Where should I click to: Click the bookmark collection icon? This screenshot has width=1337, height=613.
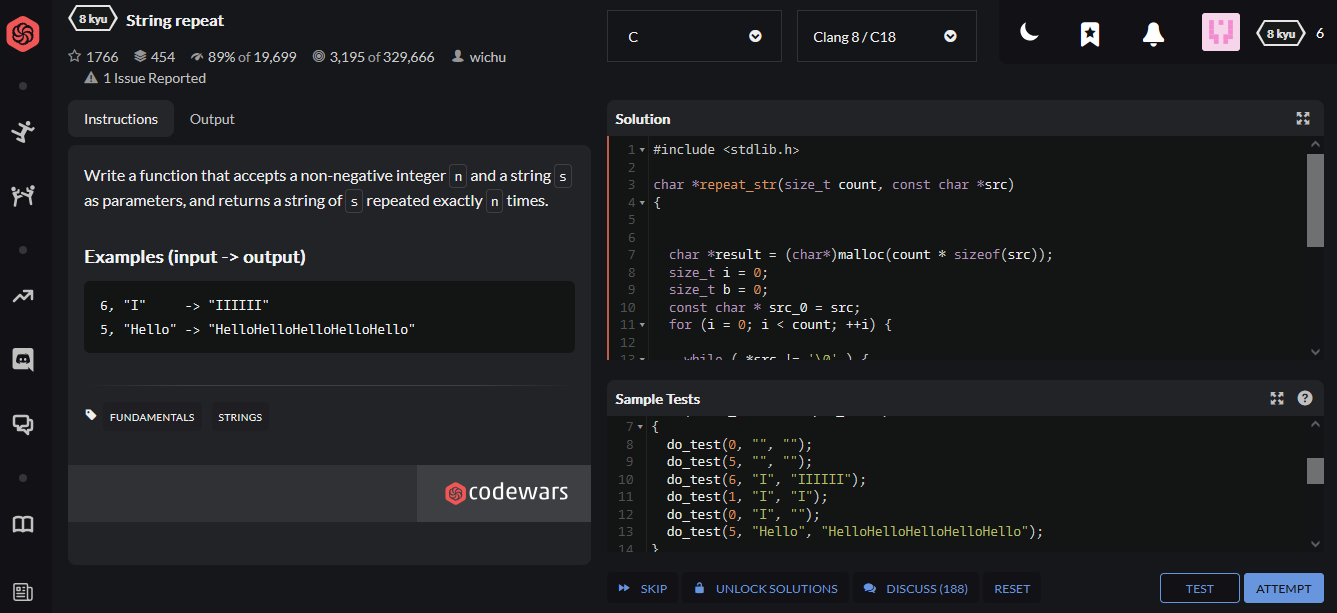(1090, 34)
